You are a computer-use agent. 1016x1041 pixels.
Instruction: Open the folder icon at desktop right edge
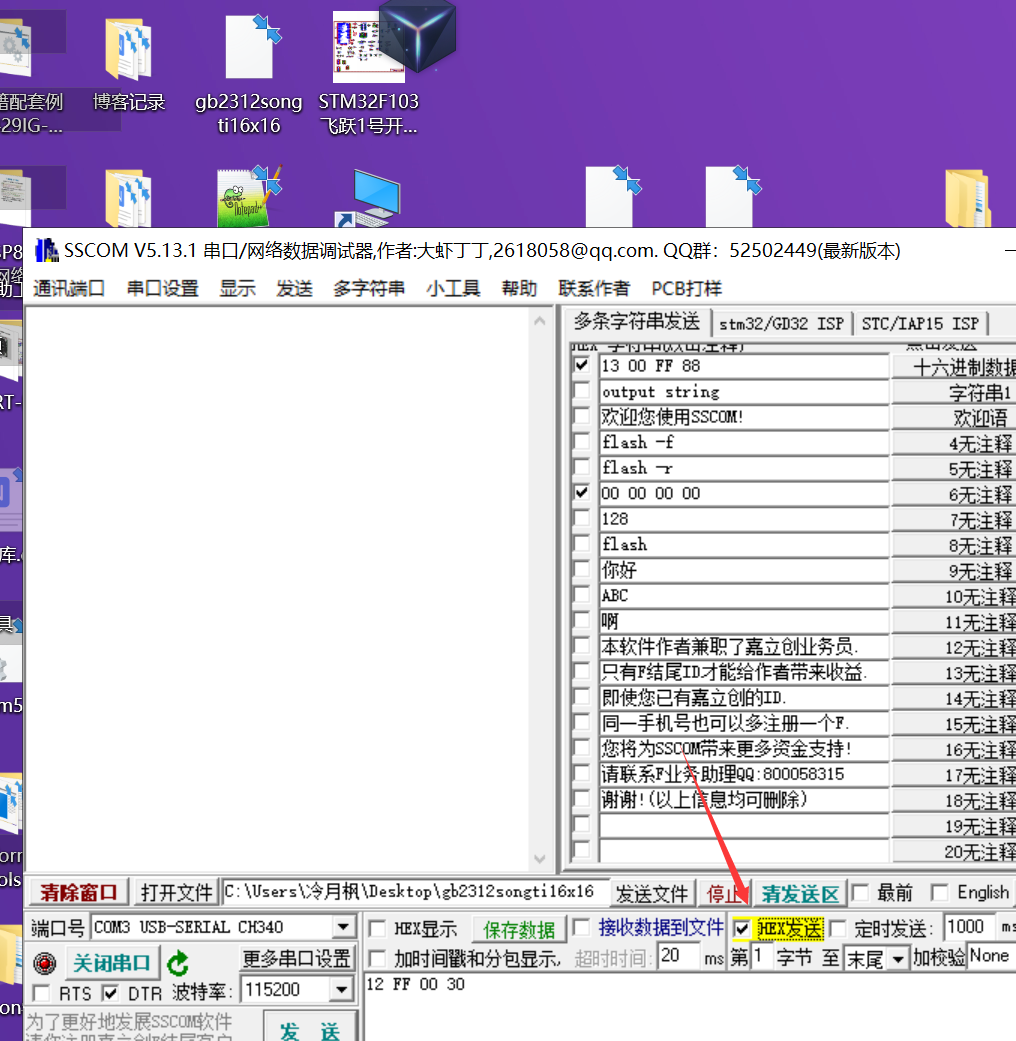(x=968, y=199)
